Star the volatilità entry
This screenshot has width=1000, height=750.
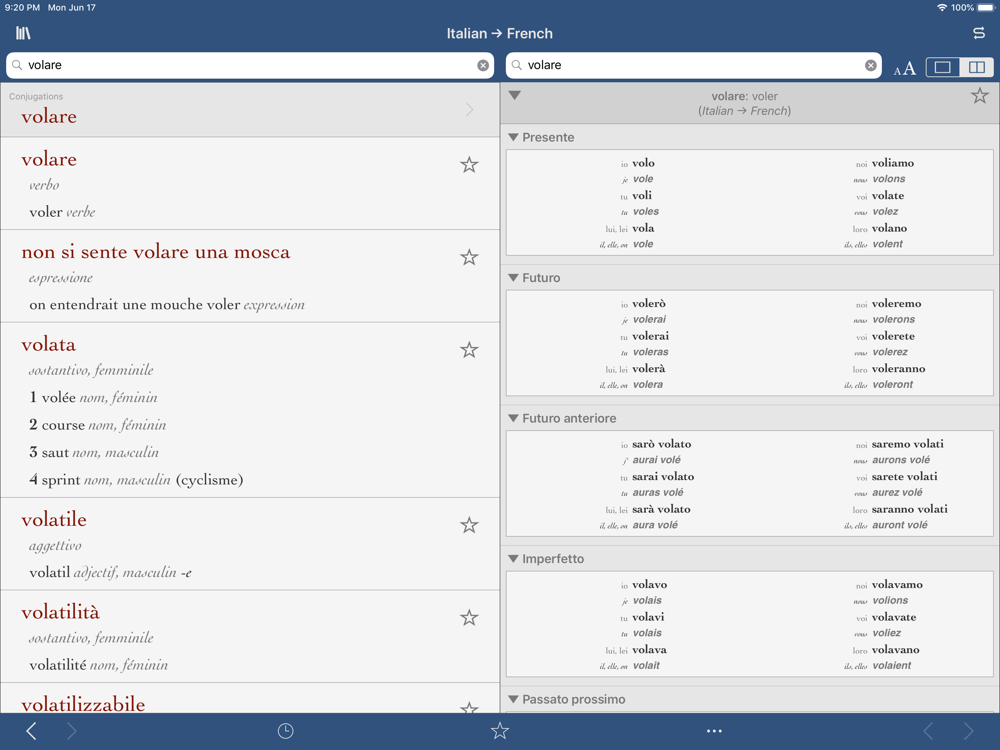click(469, 618)
